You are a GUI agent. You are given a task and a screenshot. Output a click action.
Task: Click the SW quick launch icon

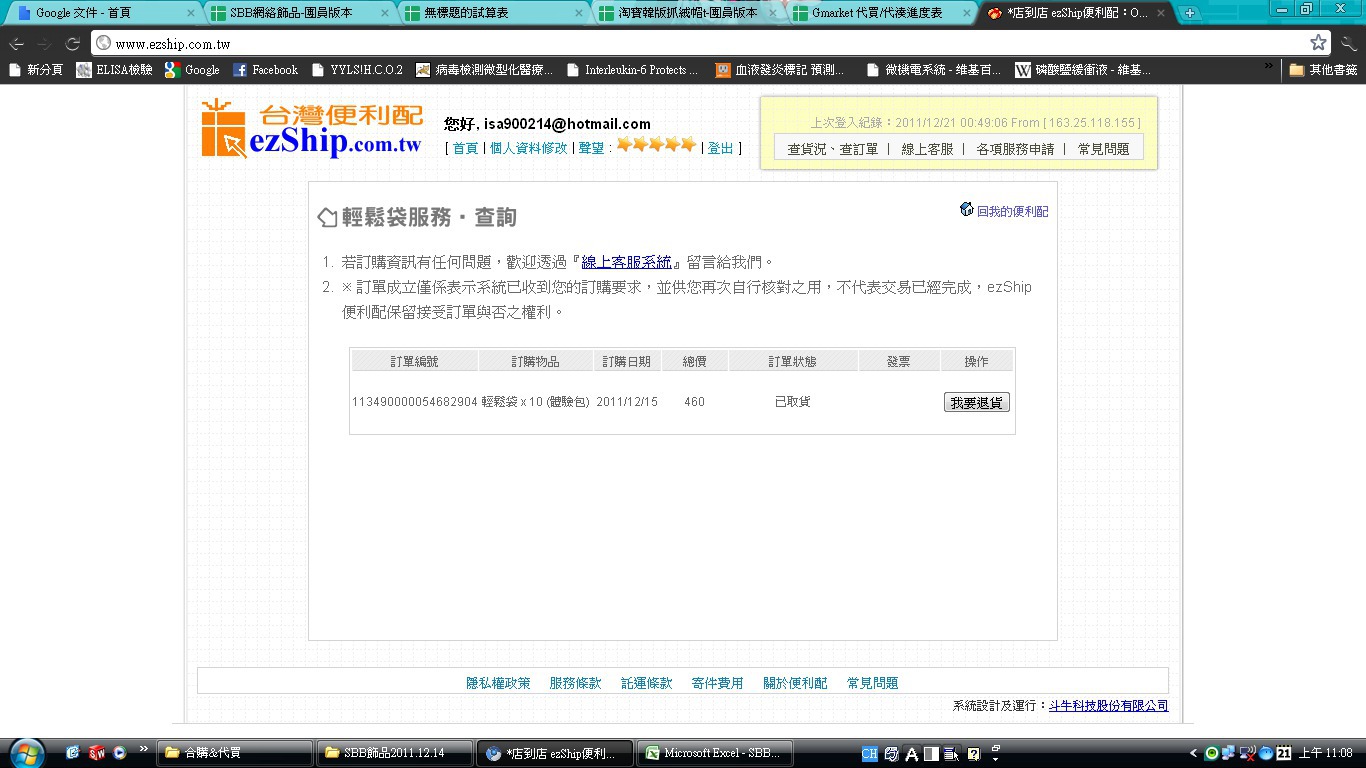click(97, 752)
